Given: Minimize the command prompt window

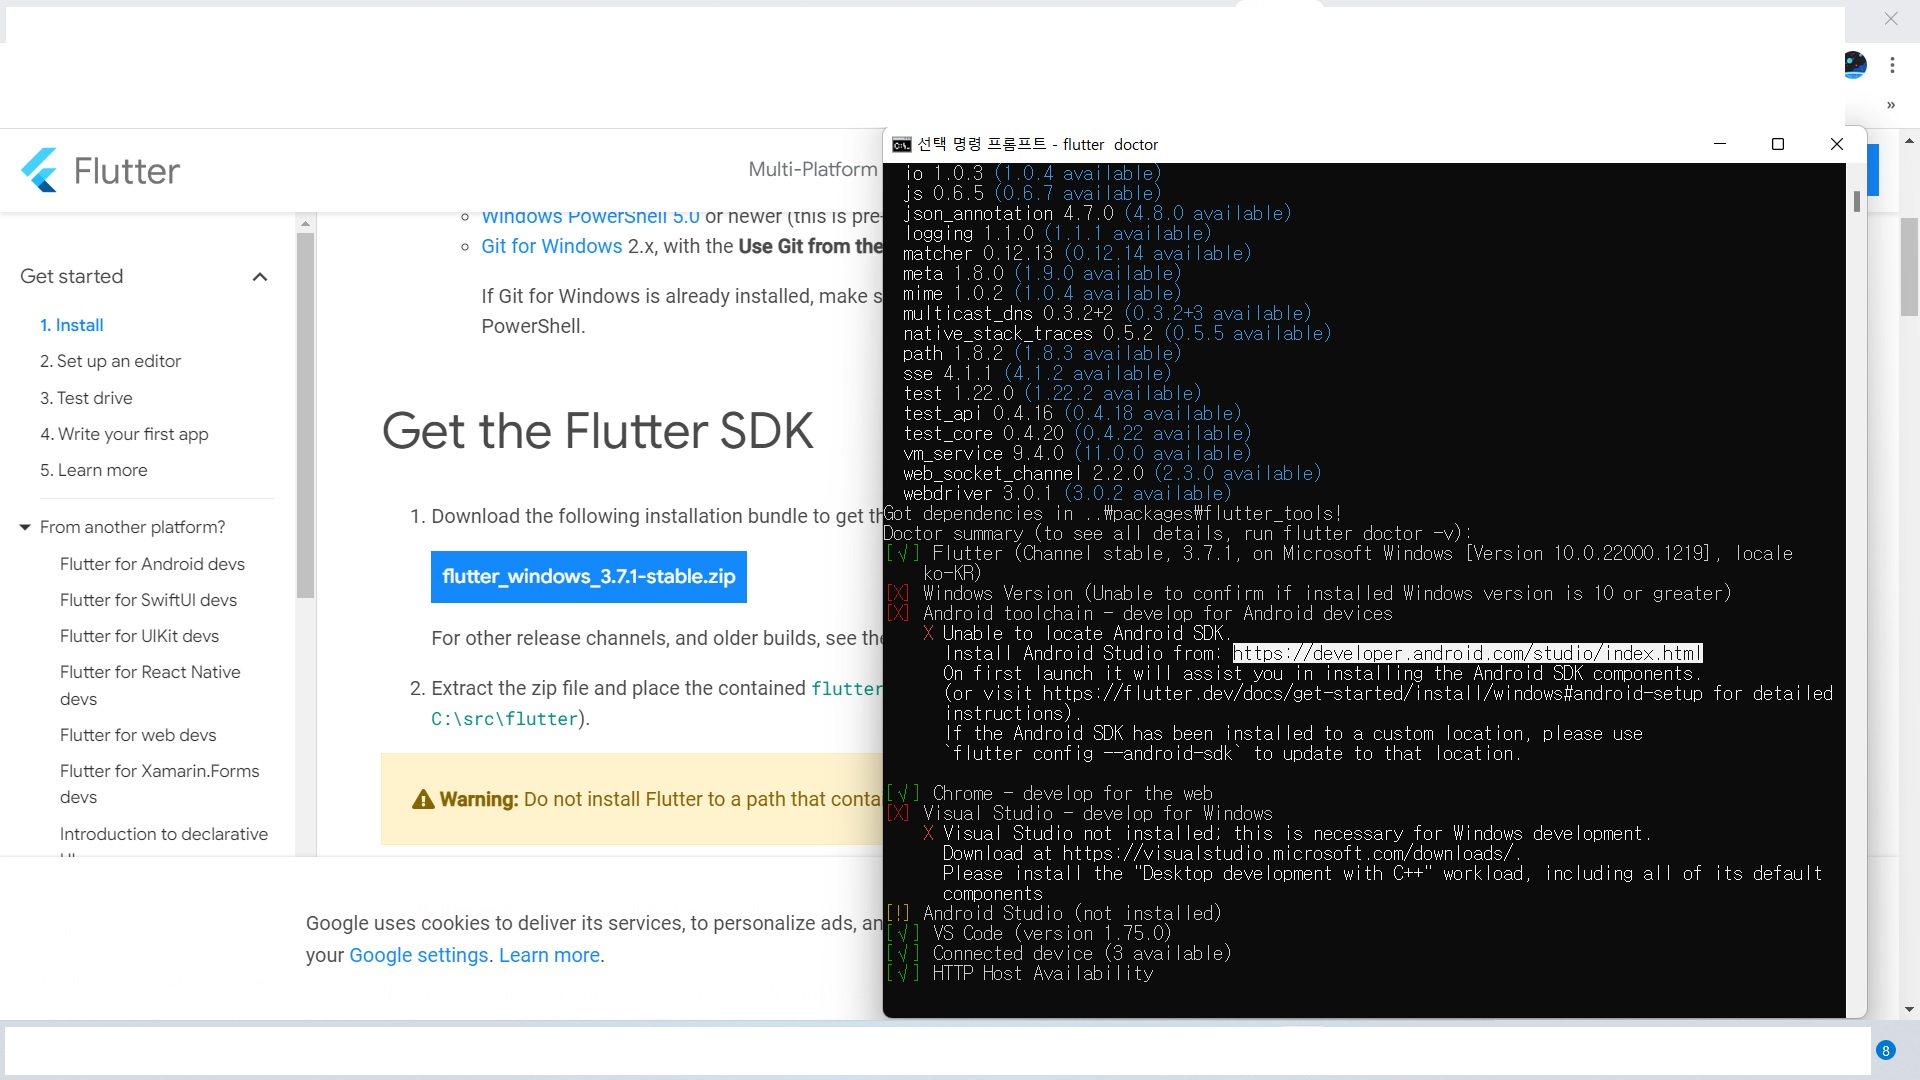Looking at the screenshot, I should (1720, 144).
